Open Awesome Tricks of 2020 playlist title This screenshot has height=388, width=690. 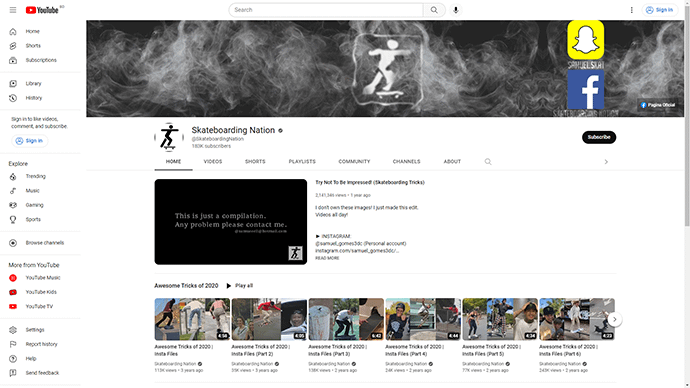pyautogui.click(x=186, y=286)
